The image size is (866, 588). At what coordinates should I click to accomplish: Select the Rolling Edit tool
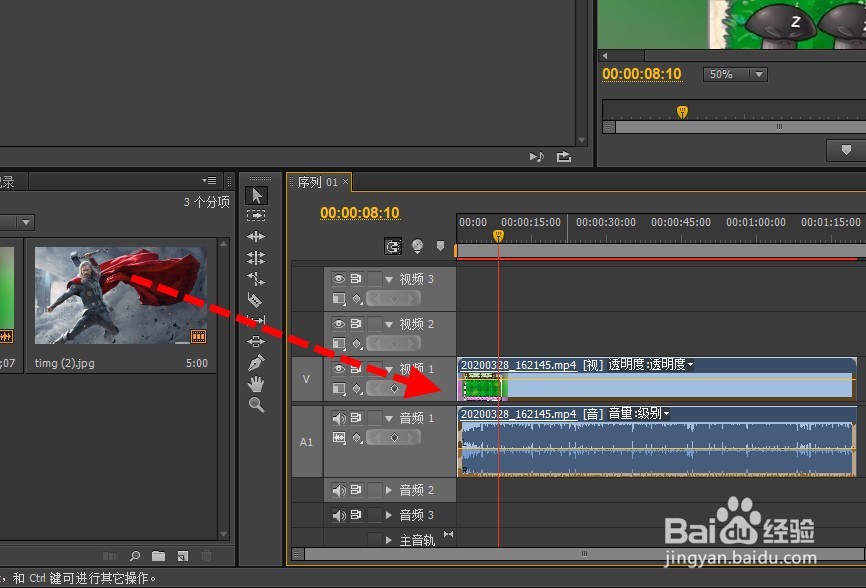pyautogui.click(x=256, y=257)
